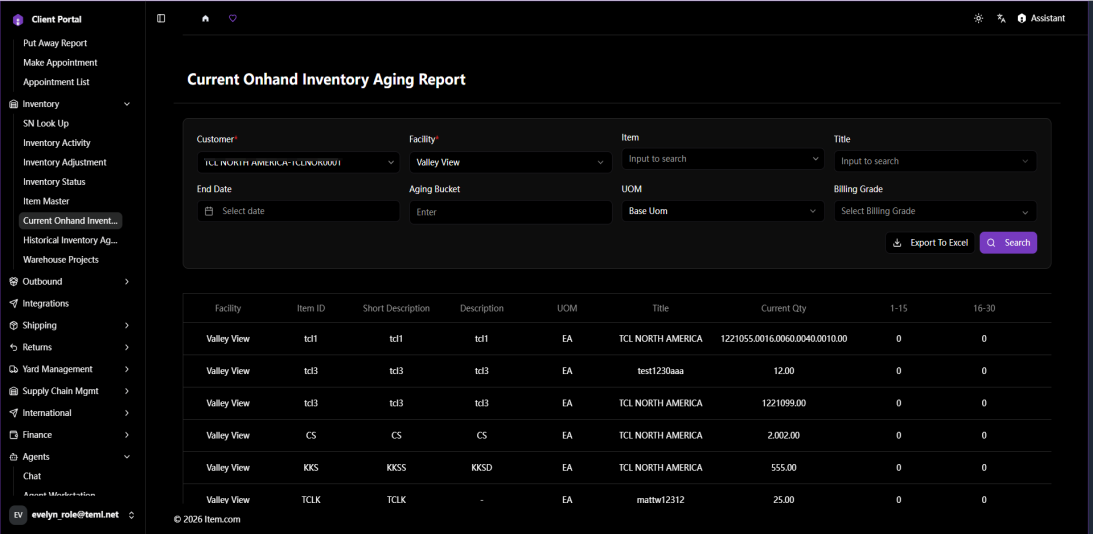Viewport: 1093px width, 534px height.
Task: Expand the Yard Management chevron
Action: (127, 369)
